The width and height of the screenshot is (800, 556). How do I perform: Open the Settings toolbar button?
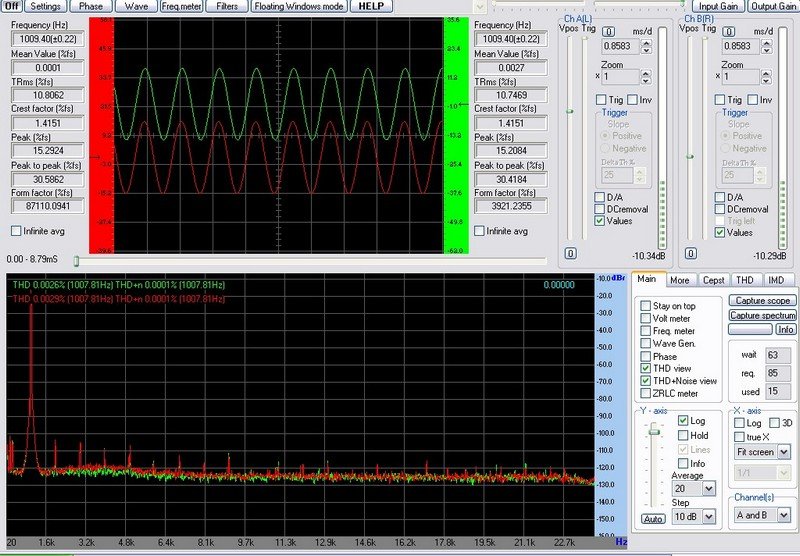[46, 6]
